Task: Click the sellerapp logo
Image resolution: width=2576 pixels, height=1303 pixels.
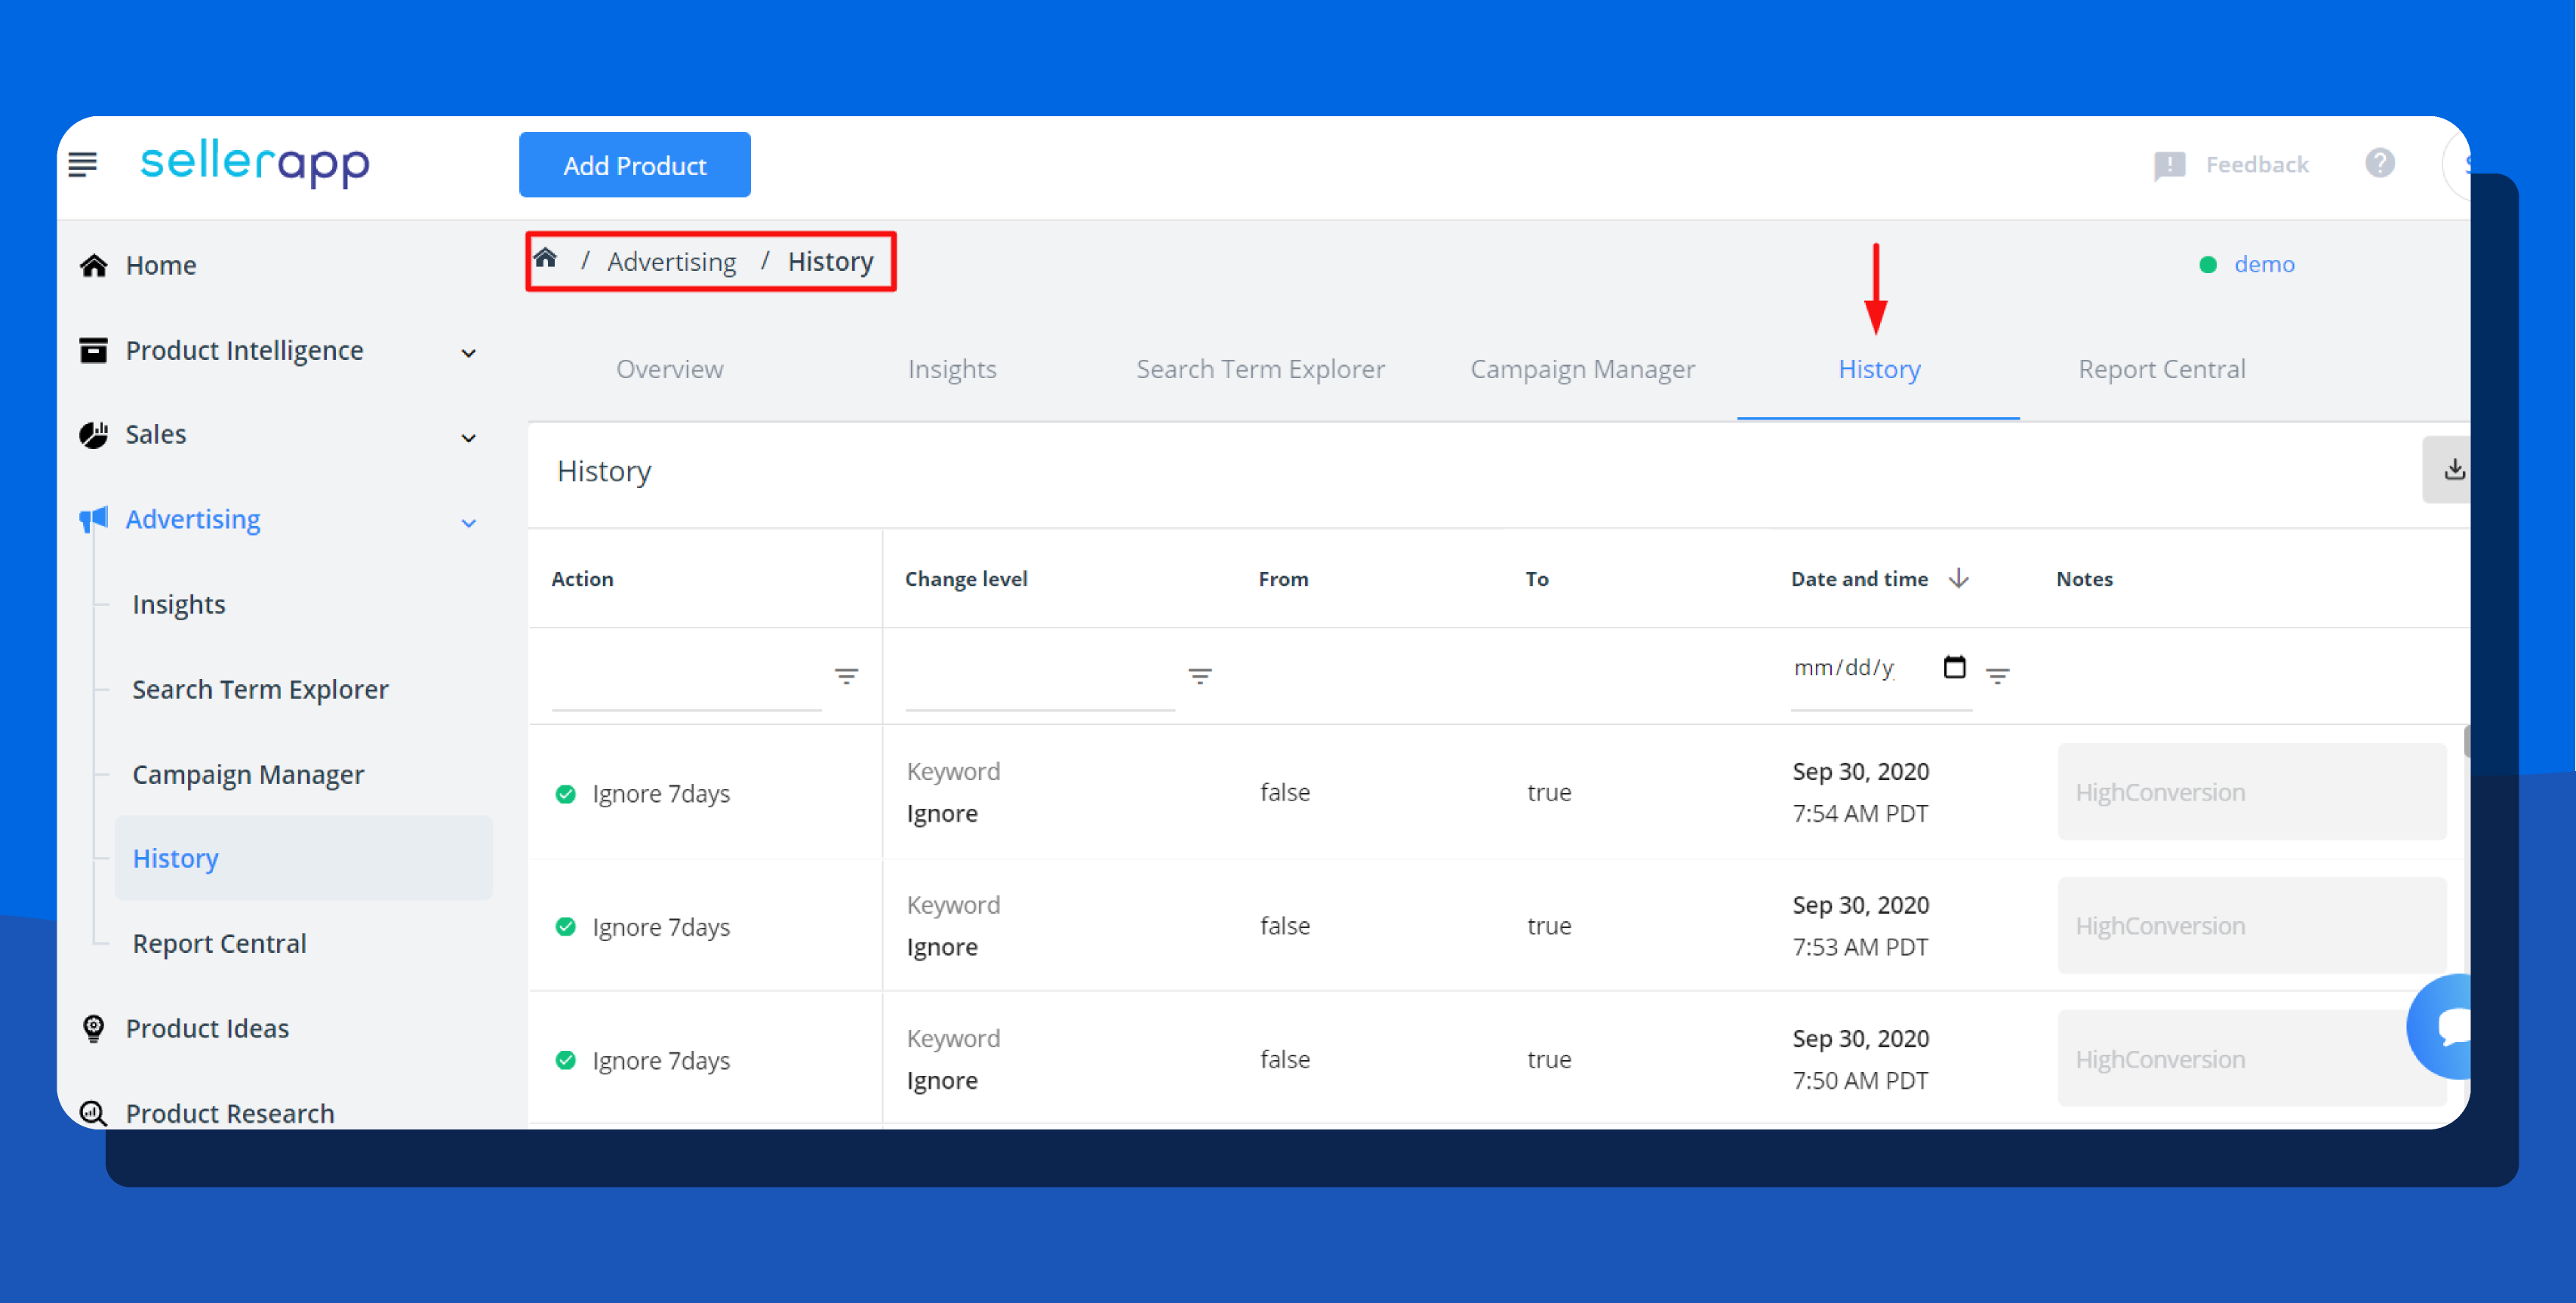Action: pyautogui.click(x=255, y=163)
